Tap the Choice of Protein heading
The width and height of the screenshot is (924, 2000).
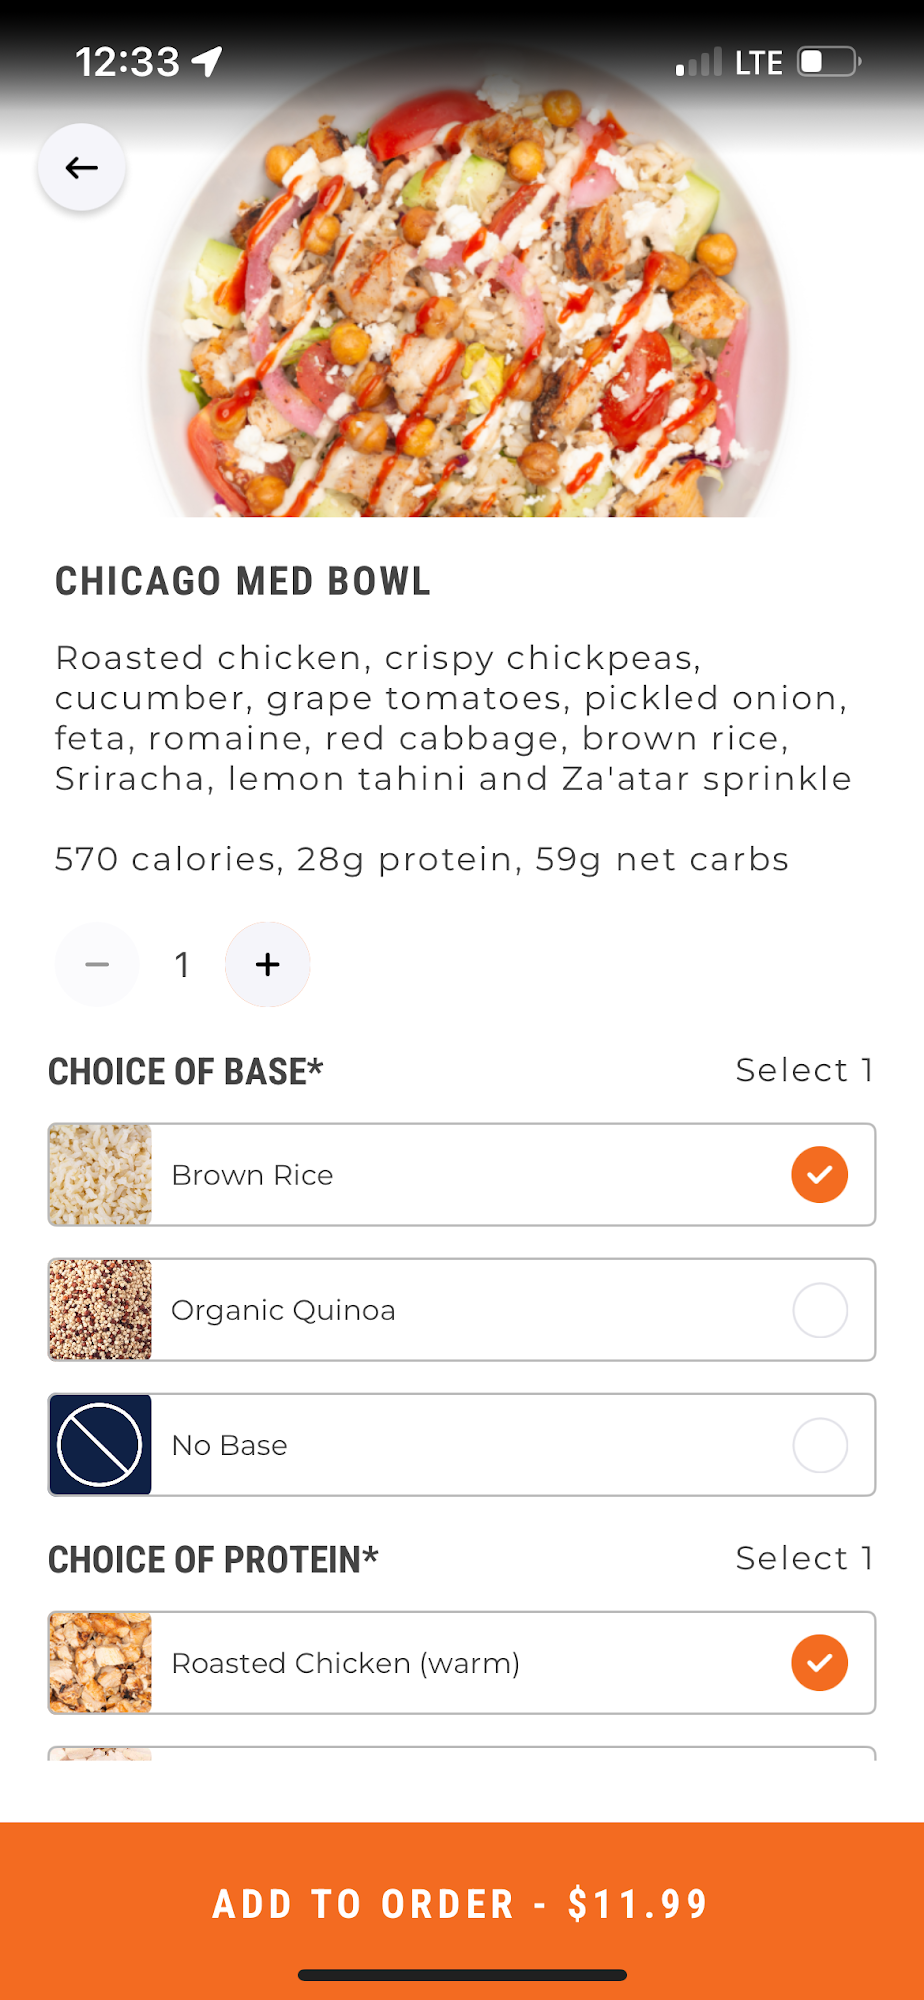pyautogui.click(x=213, y=1559)
